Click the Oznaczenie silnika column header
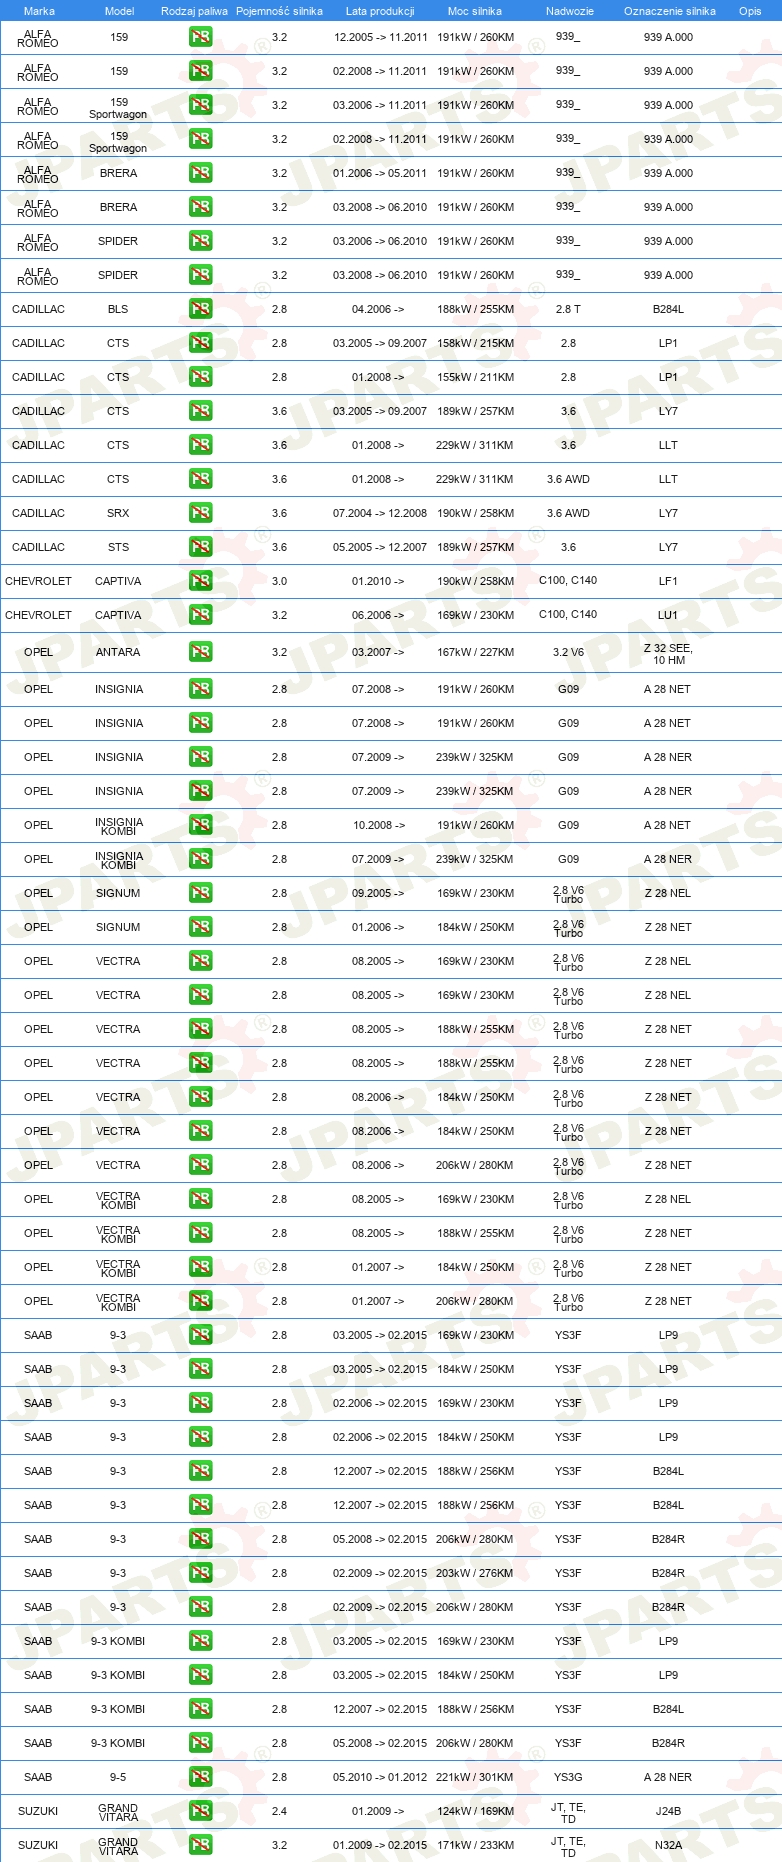 (670, 11)
